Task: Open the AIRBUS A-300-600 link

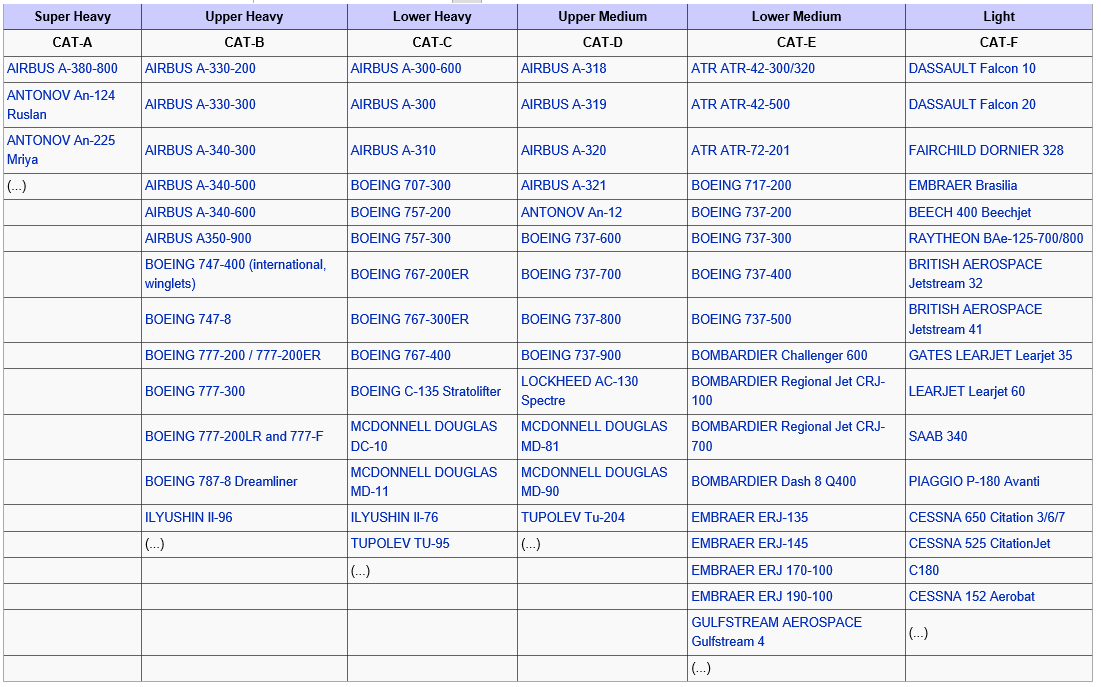Action: (406, 69)
